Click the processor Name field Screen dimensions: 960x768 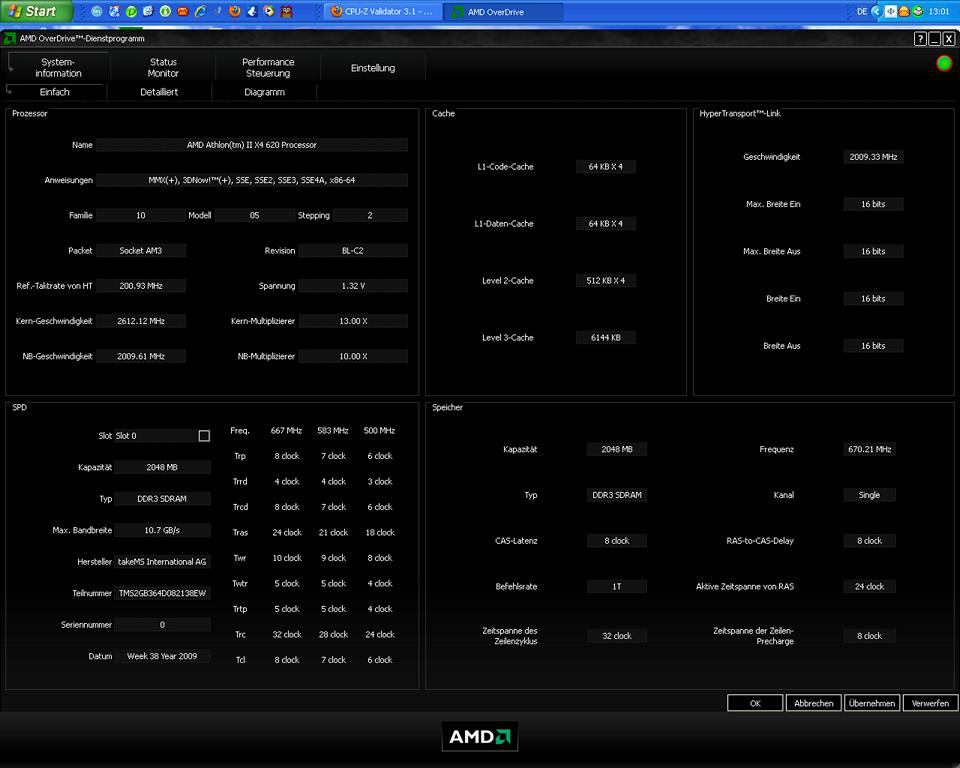click(252, 145)
